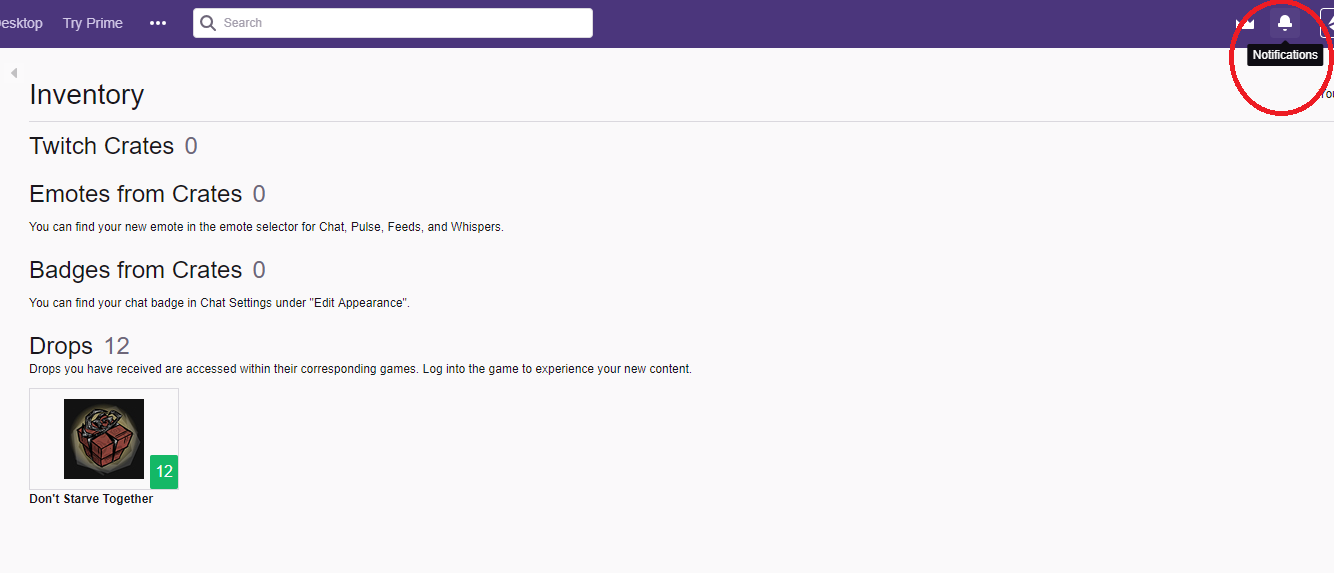
Task: Open the Try Prime link
Action: 93,23
